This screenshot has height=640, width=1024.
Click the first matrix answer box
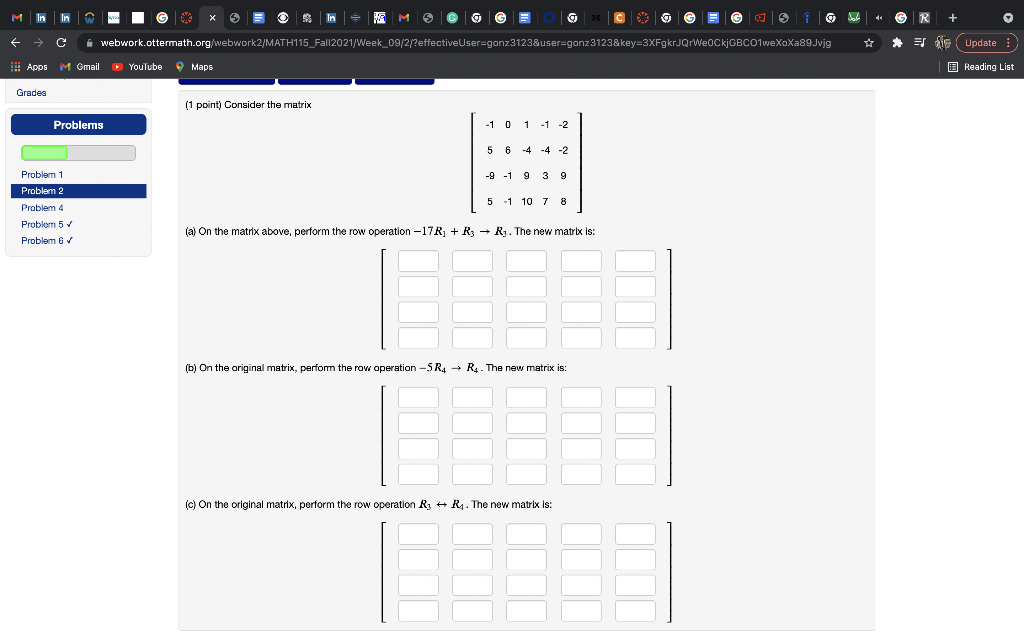418,260
